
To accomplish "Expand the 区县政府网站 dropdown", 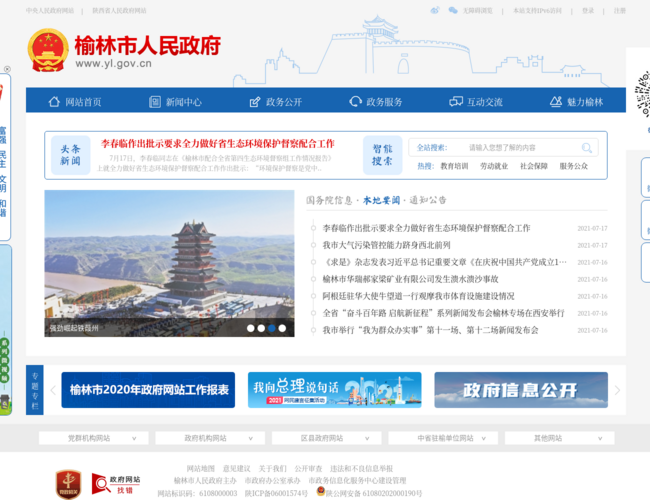I will click(327, 438).
